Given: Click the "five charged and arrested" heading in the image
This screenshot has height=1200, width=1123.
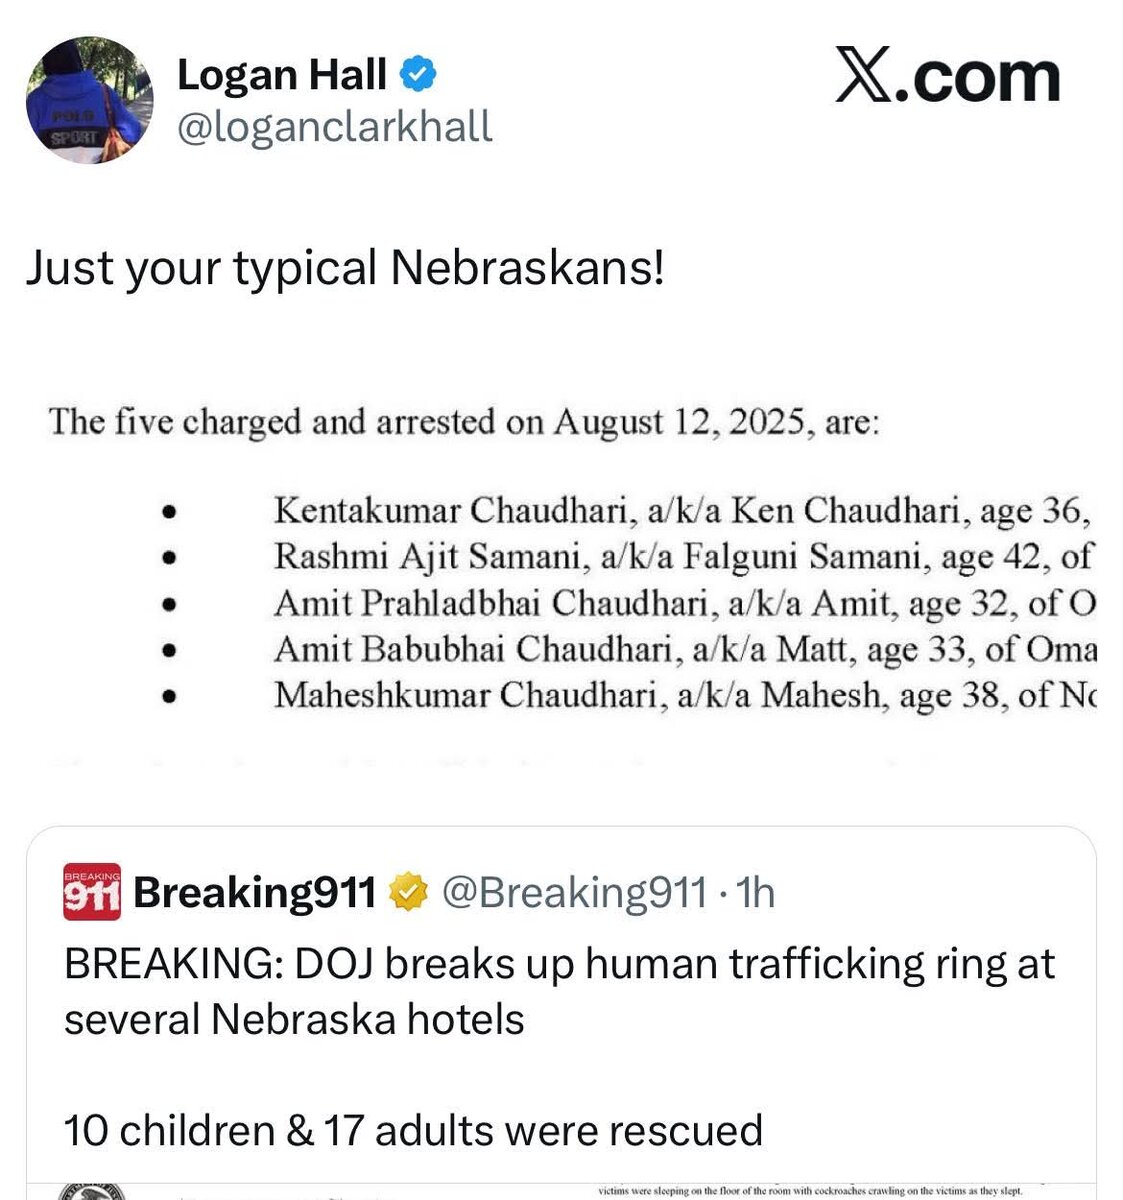Looking at the screenshot, I should tap(464, 422).
